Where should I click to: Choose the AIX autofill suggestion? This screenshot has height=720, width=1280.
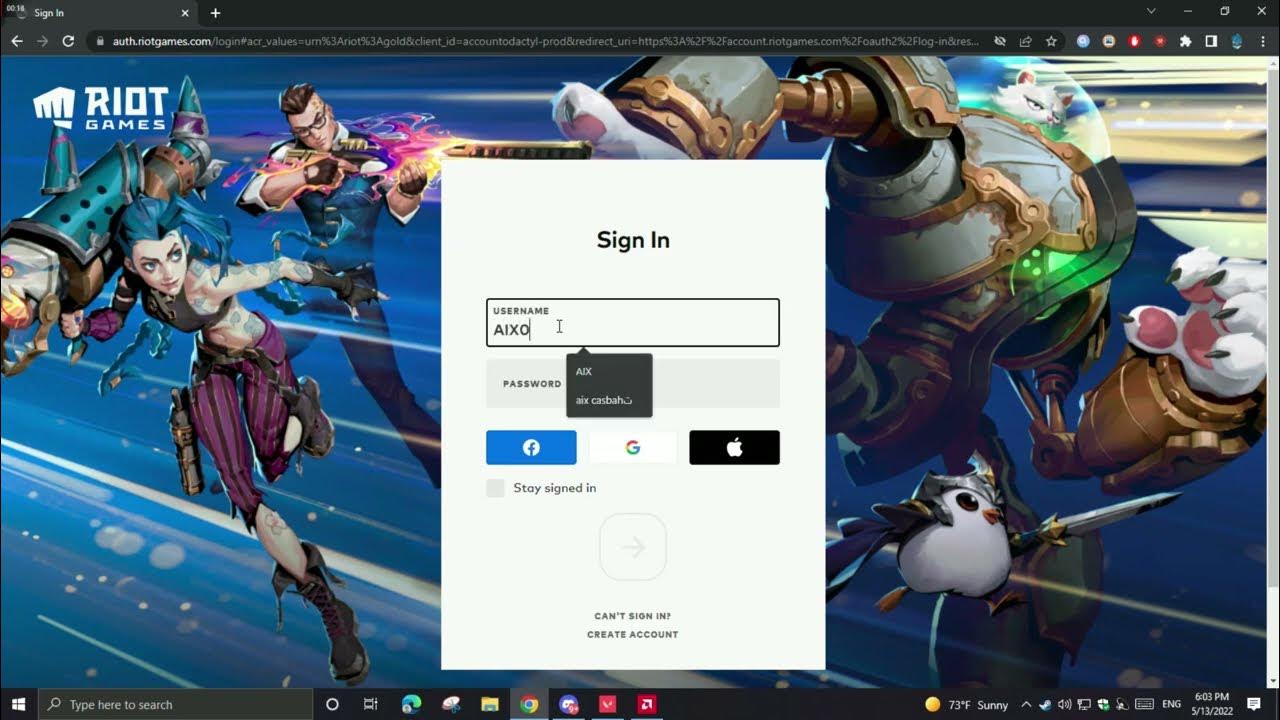[x=609, y=371]
